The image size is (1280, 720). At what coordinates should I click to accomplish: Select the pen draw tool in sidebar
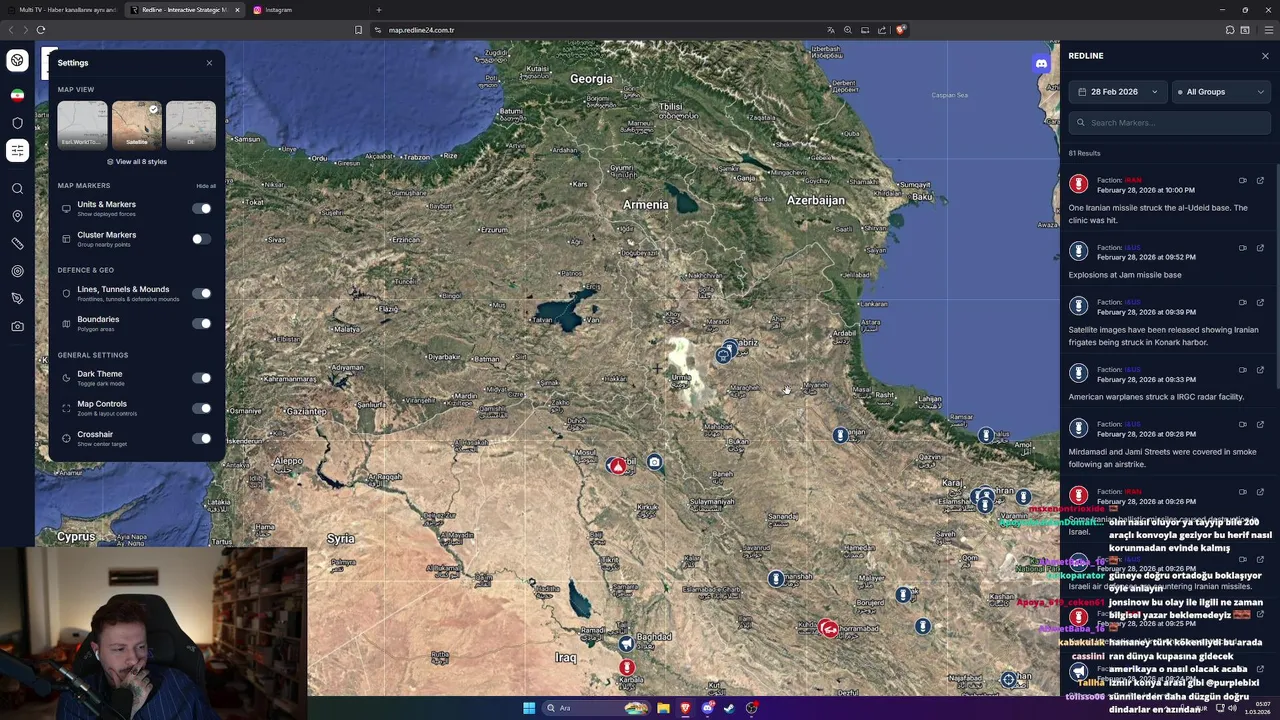pyautogui.click(x=17, y=298)
